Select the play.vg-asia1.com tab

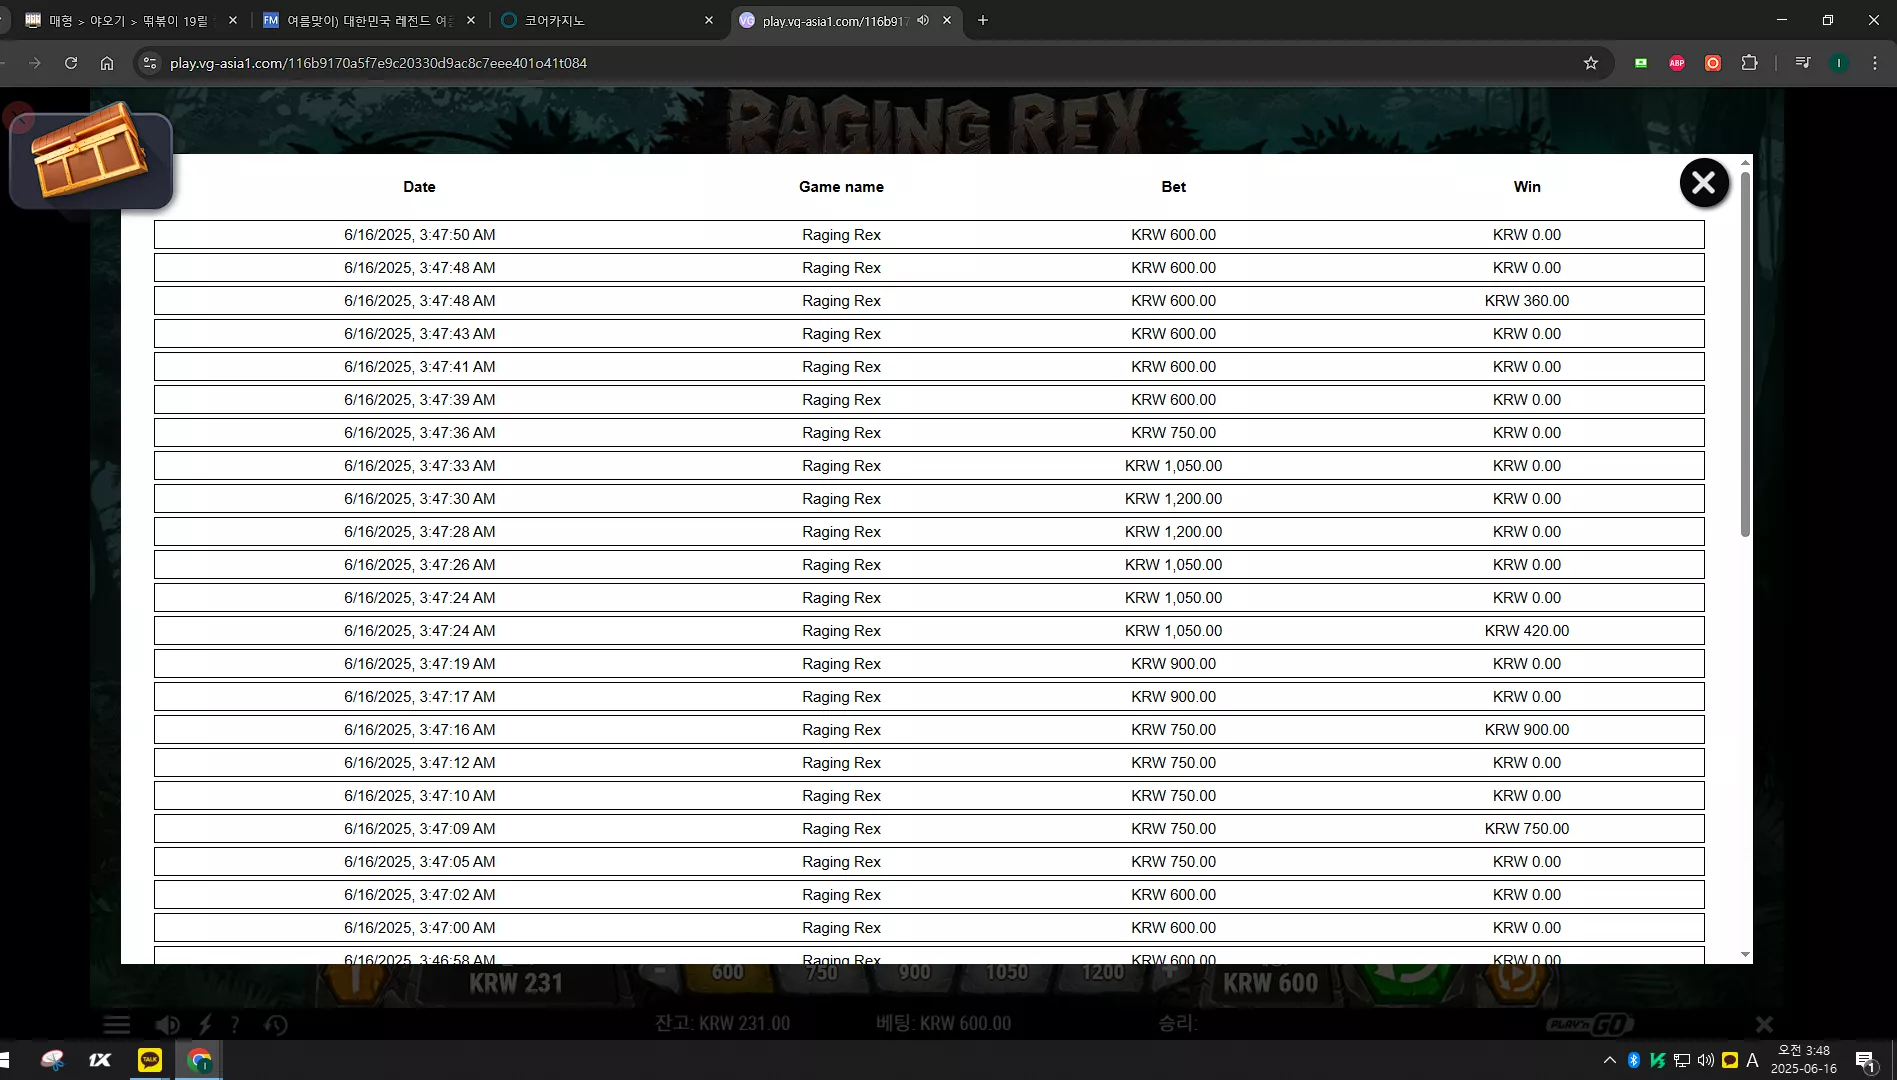click(835, 20)
